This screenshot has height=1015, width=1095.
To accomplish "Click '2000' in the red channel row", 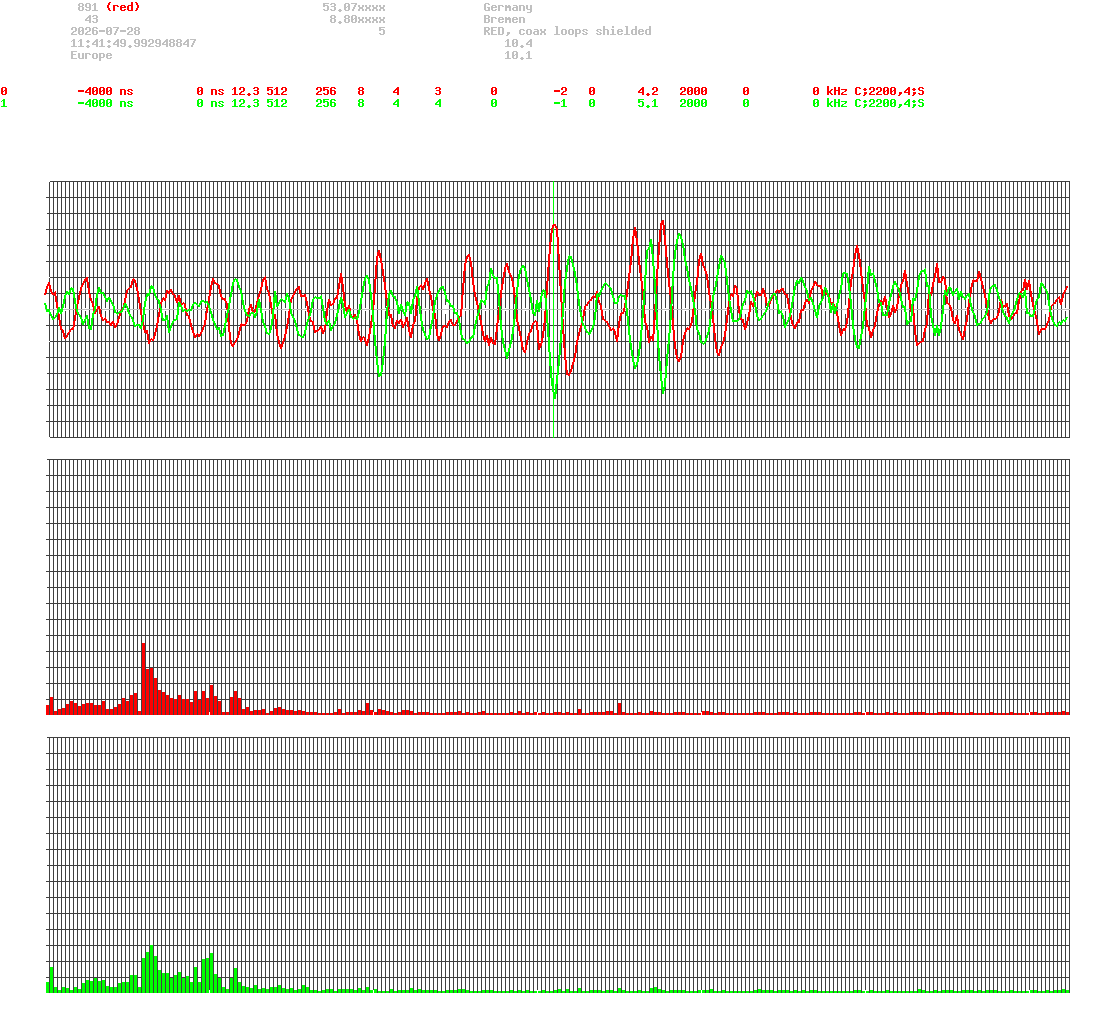I will coord(693,92).
